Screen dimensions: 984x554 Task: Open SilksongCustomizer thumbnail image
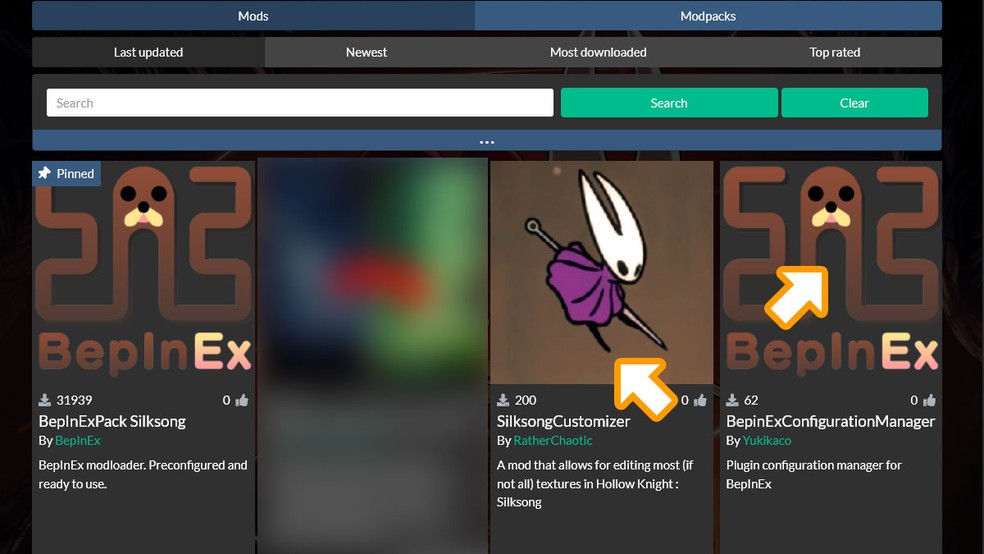click(x=601, y=272)
